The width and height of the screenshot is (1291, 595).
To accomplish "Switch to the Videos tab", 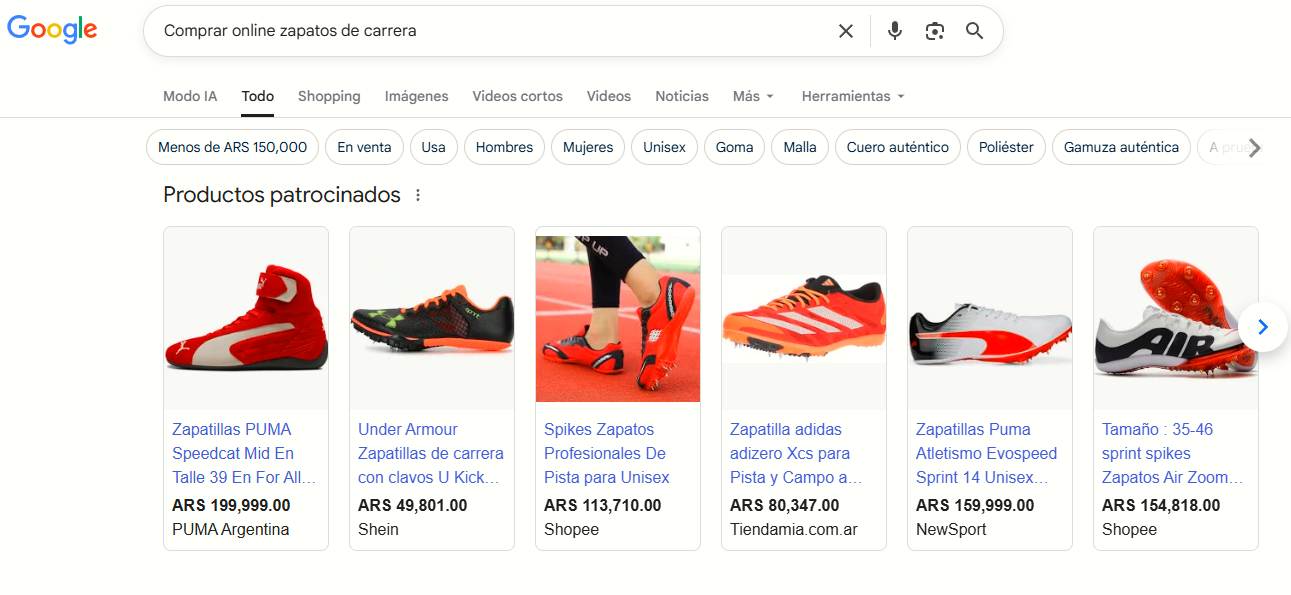I will click(x=609, y=96).
